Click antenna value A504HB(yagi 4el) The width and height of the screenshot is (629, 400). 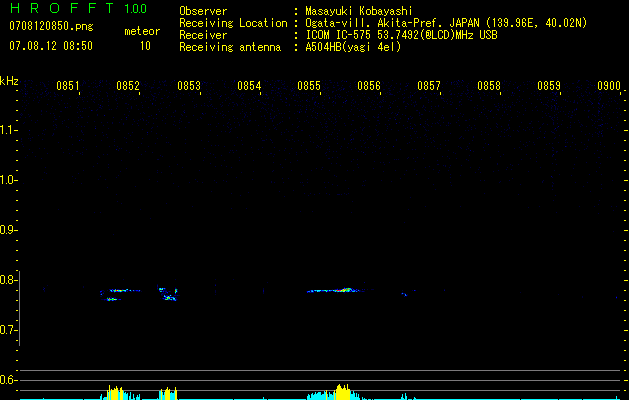pos(353,47)
